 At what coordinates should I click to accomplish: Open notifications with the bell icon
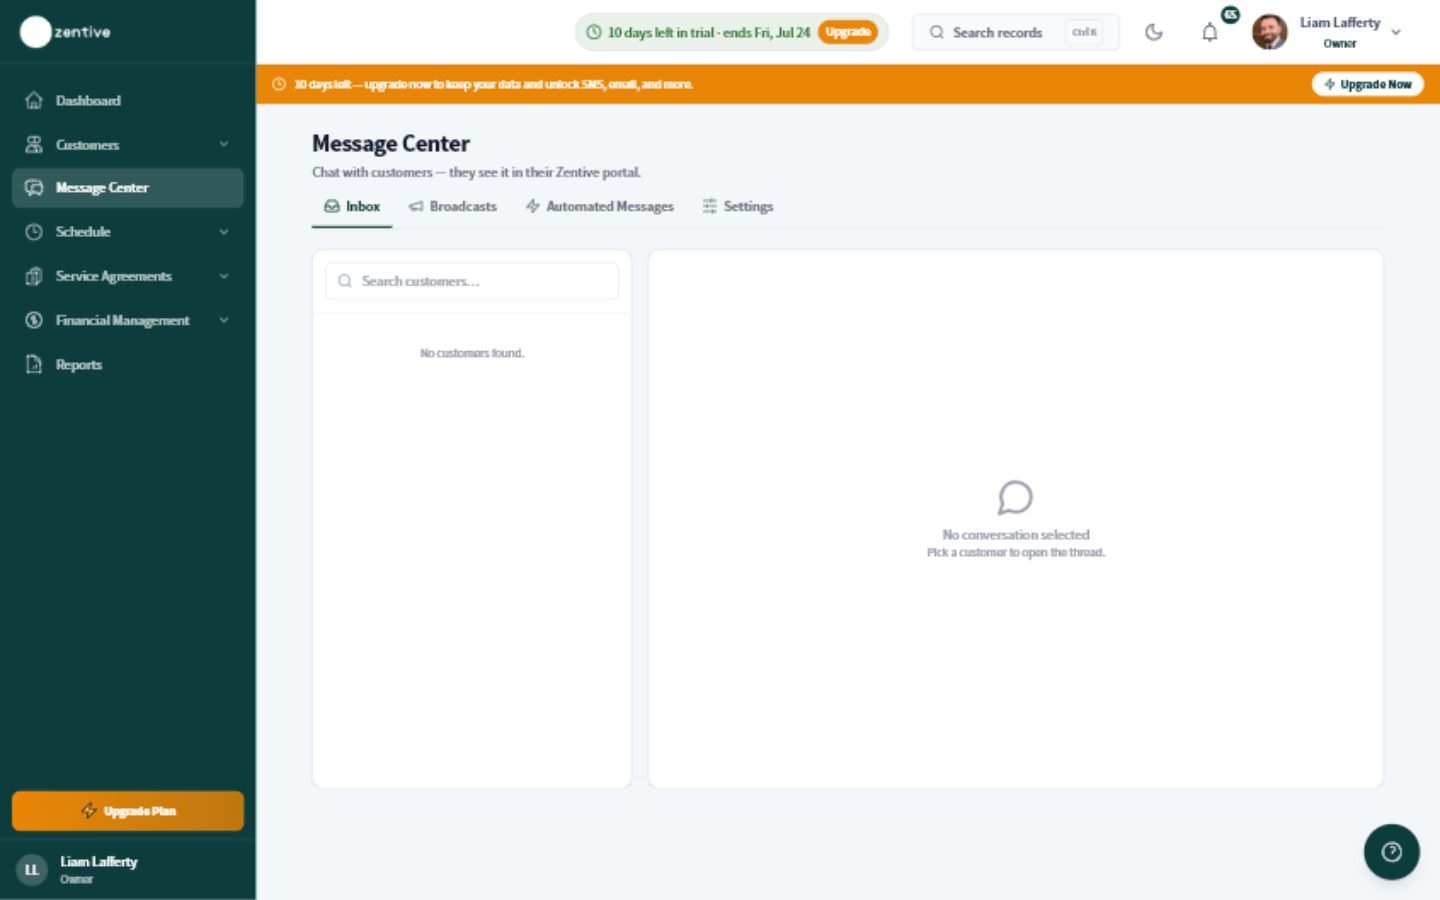click(x=1210, y=33)
